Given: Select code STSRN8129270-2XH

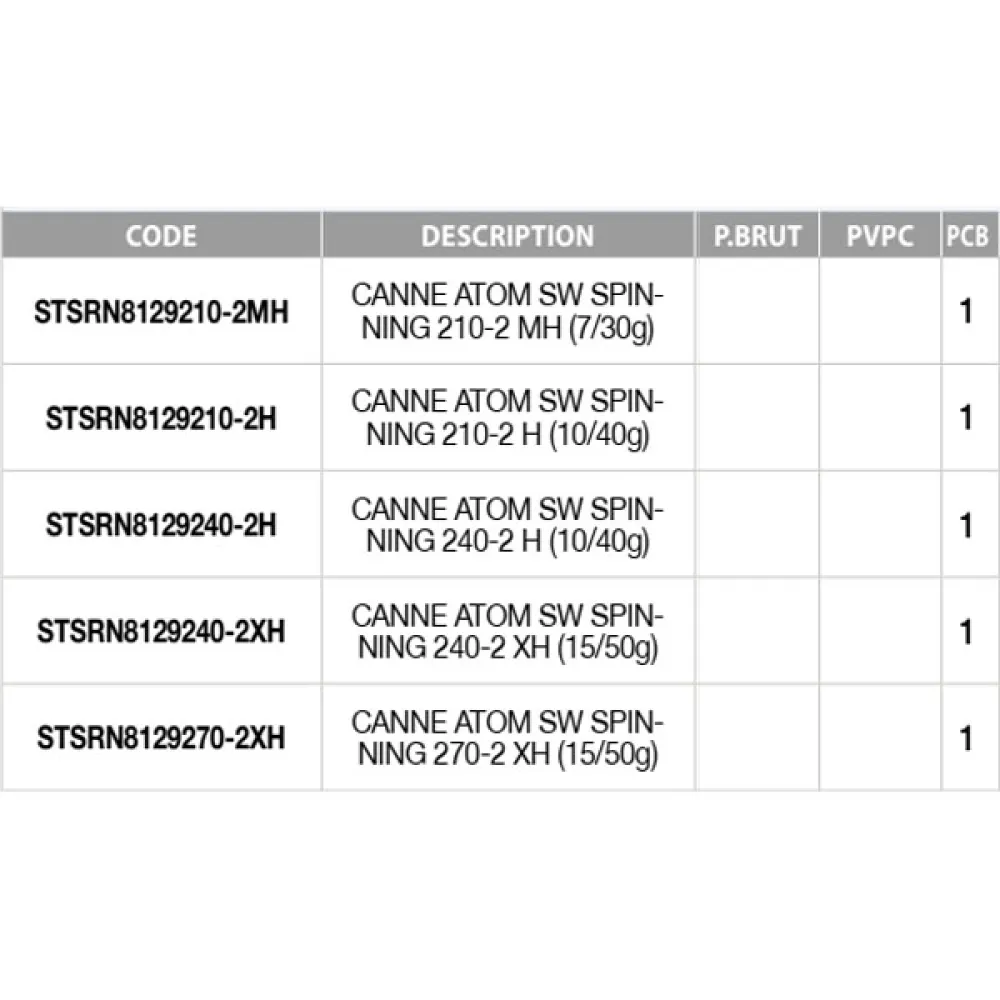Looking at the screenshot, I should (x=161, y=739).
